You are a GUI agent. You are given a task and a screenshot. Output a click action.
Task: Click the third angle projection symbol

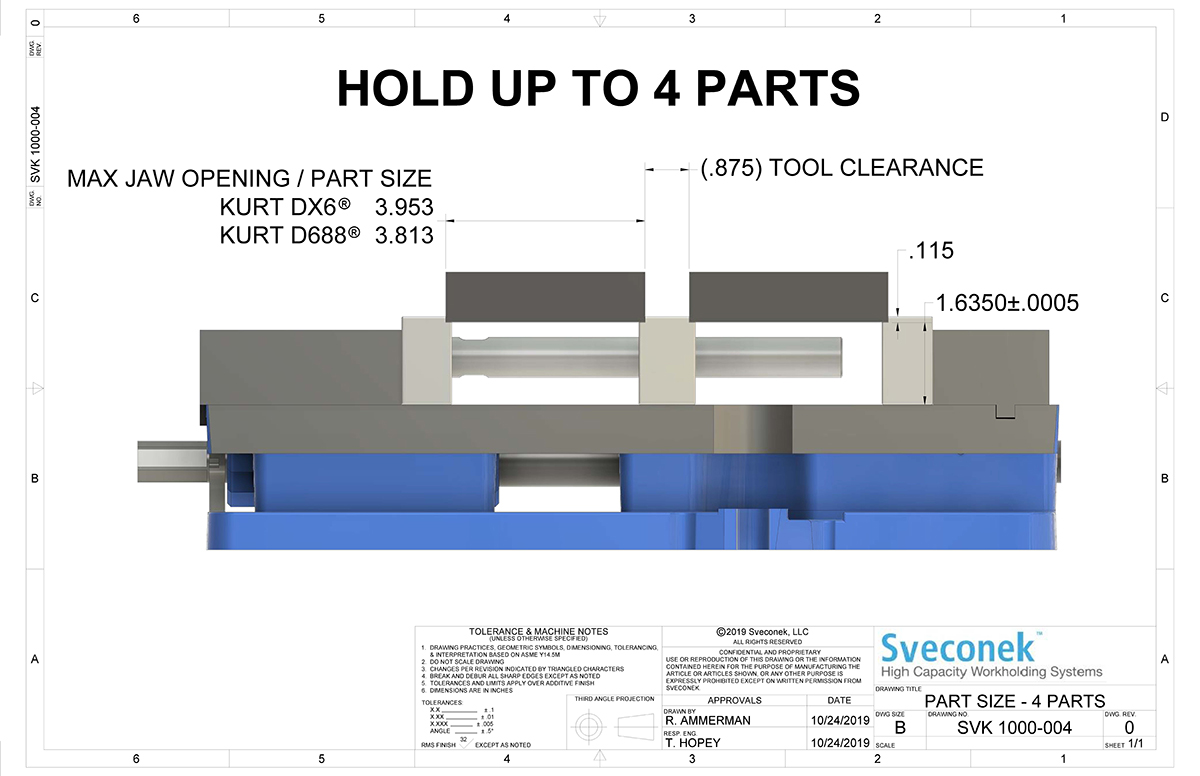coord(612,727)
